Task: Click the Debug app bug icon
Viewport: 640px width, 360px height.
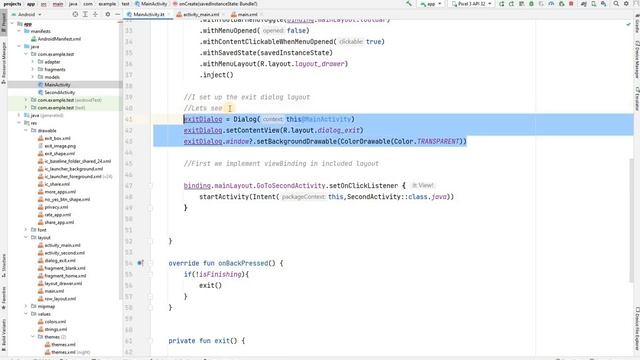Action: (x=531, y=4)
